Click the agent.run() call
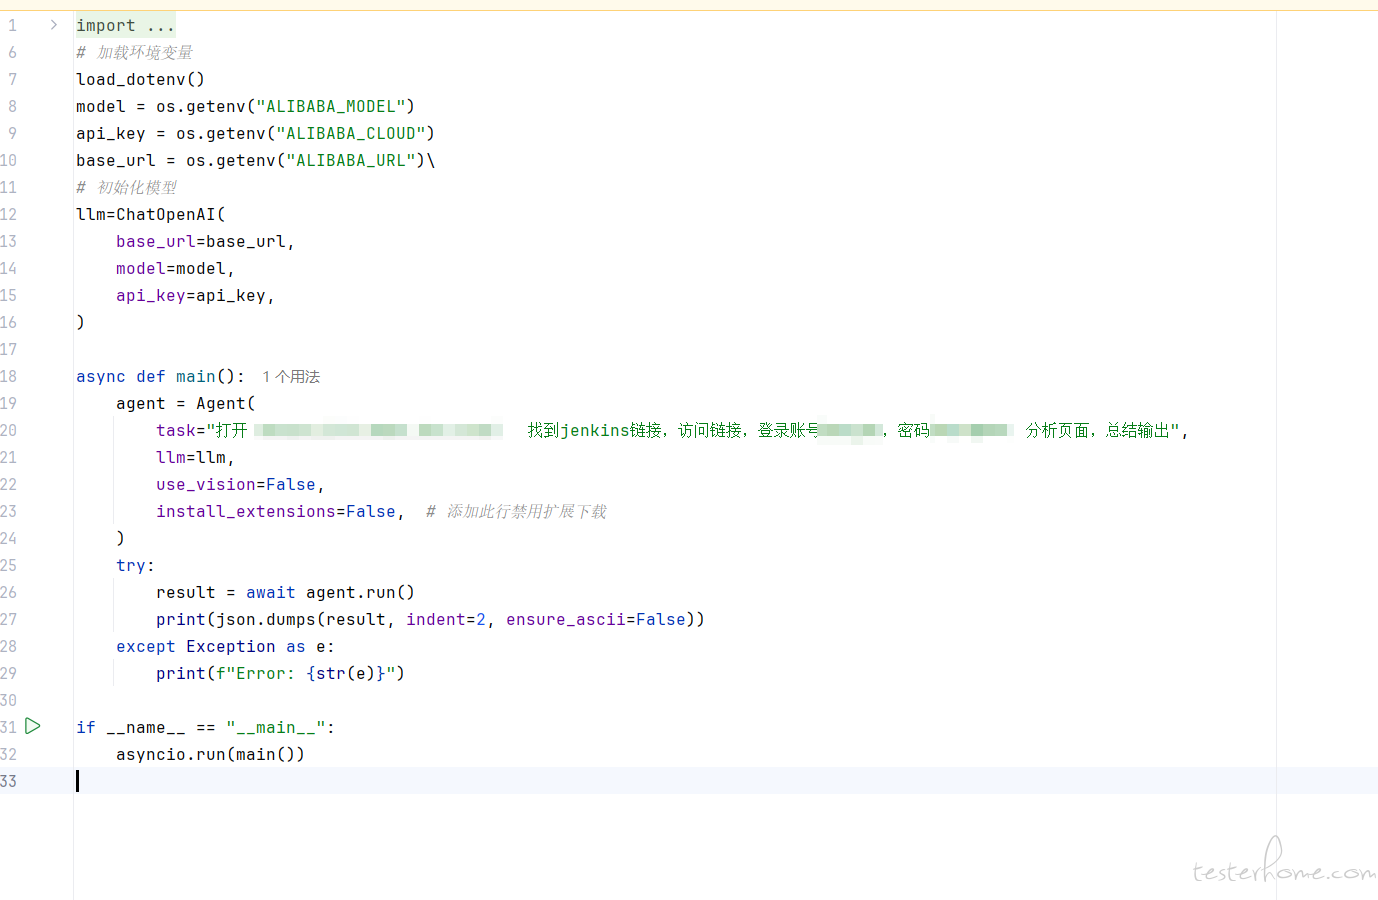Viewport: 1378px width, 900px height. point(360,593)
